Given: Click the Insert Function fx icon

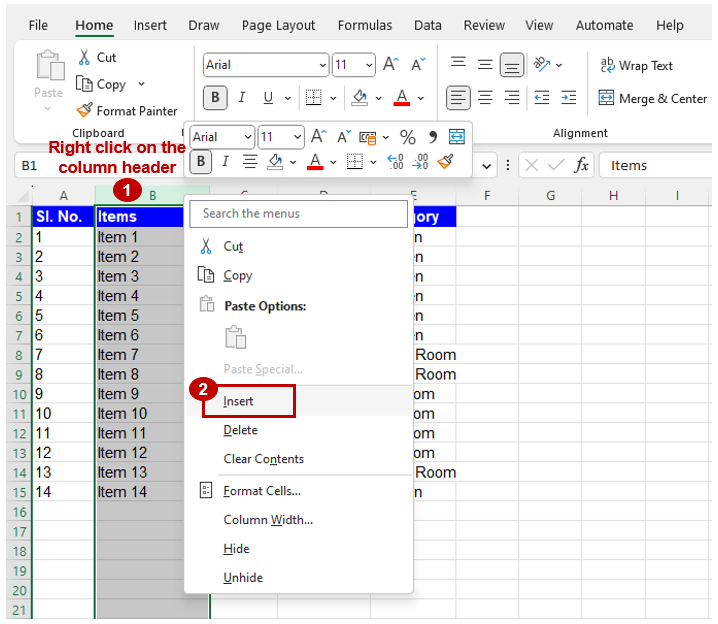Looking at the screenshot, I should 582,165.
